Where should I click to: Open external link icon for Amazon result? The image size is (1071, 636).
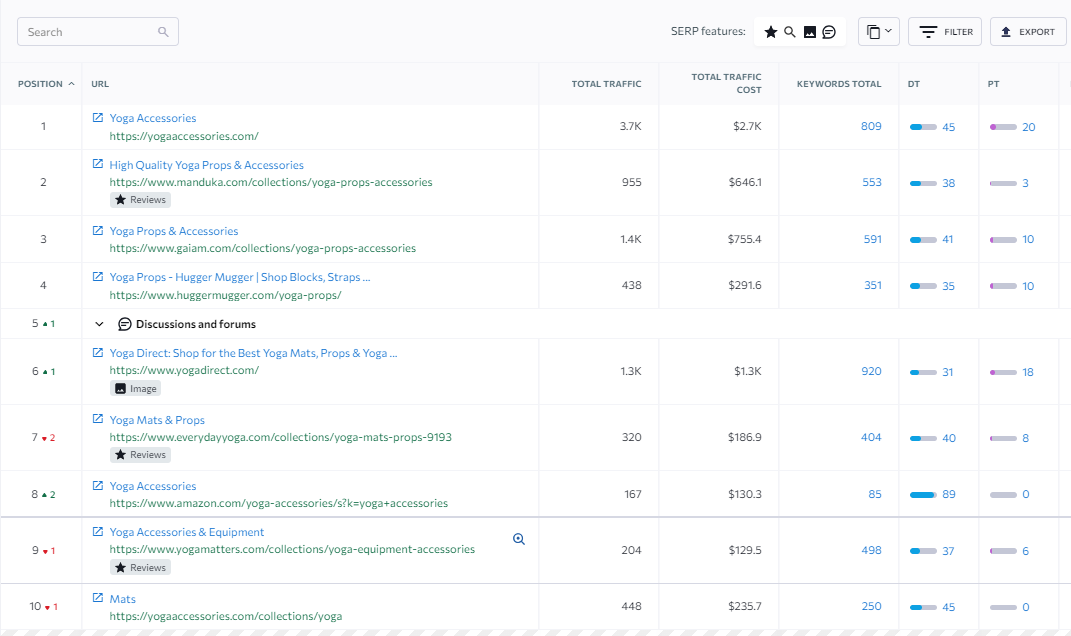(x=98, y=485)
